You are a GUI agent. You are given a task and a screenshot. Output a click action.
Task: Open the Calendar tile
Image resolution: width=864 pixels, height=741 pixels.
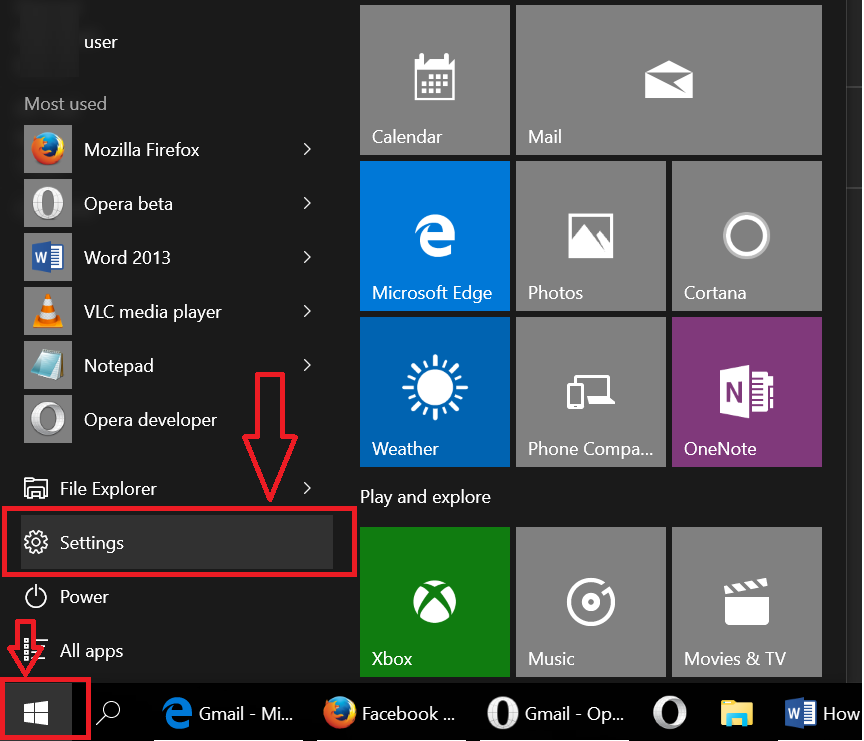pyautogui.click(x=435, y=80)
